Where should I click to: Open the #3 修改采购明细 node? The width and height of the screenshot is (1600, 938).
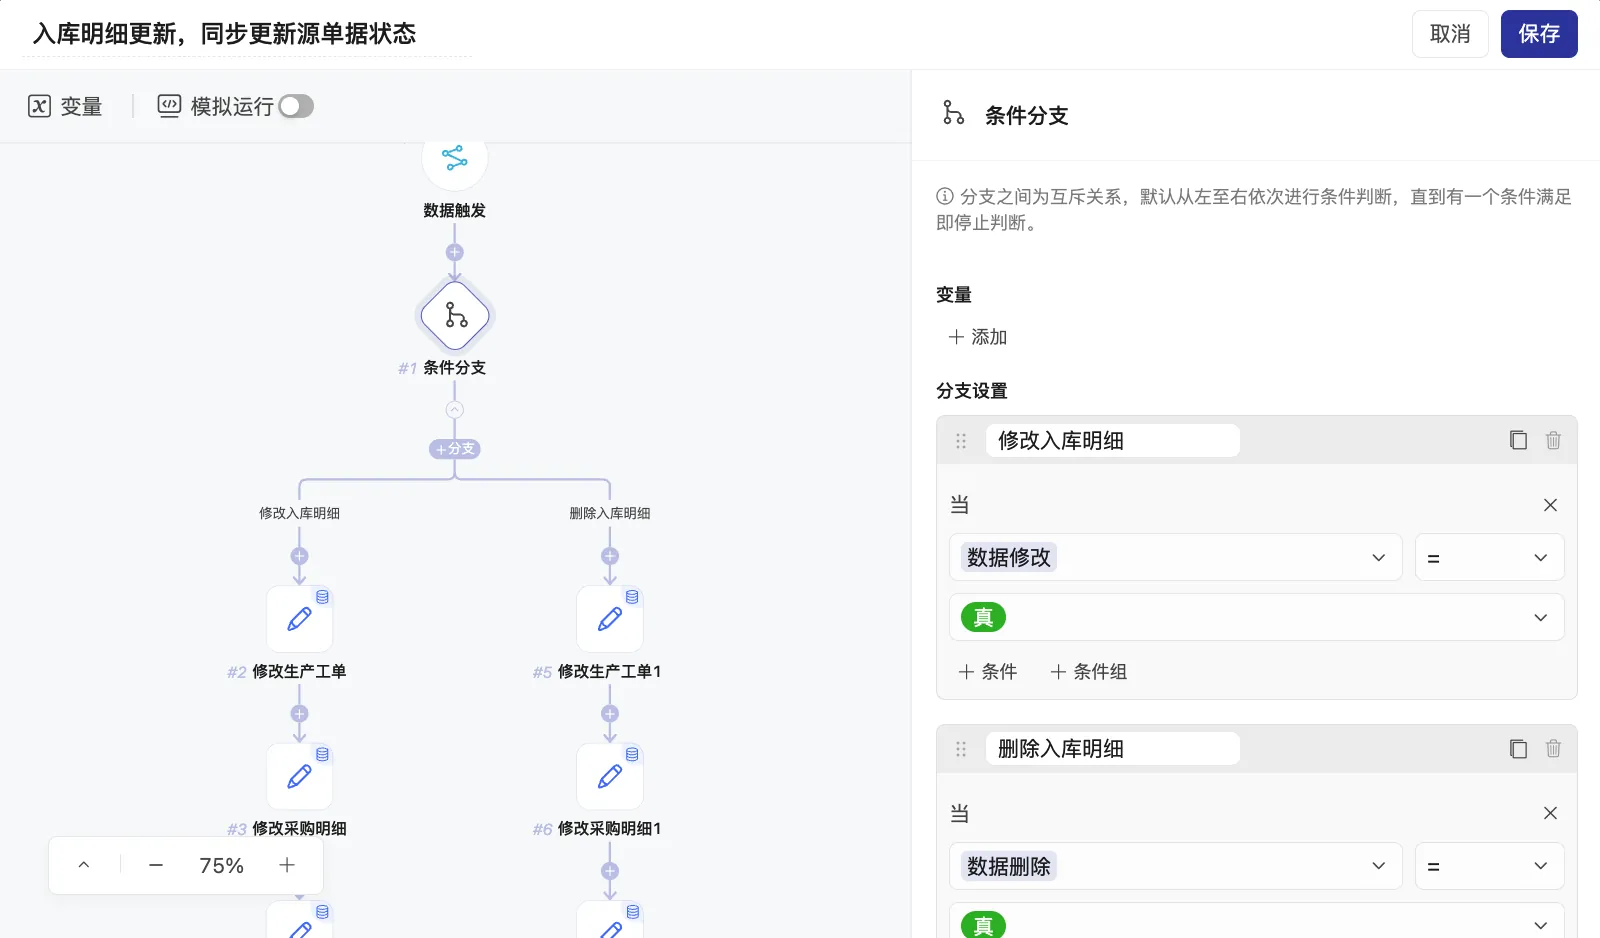point(300,777)
